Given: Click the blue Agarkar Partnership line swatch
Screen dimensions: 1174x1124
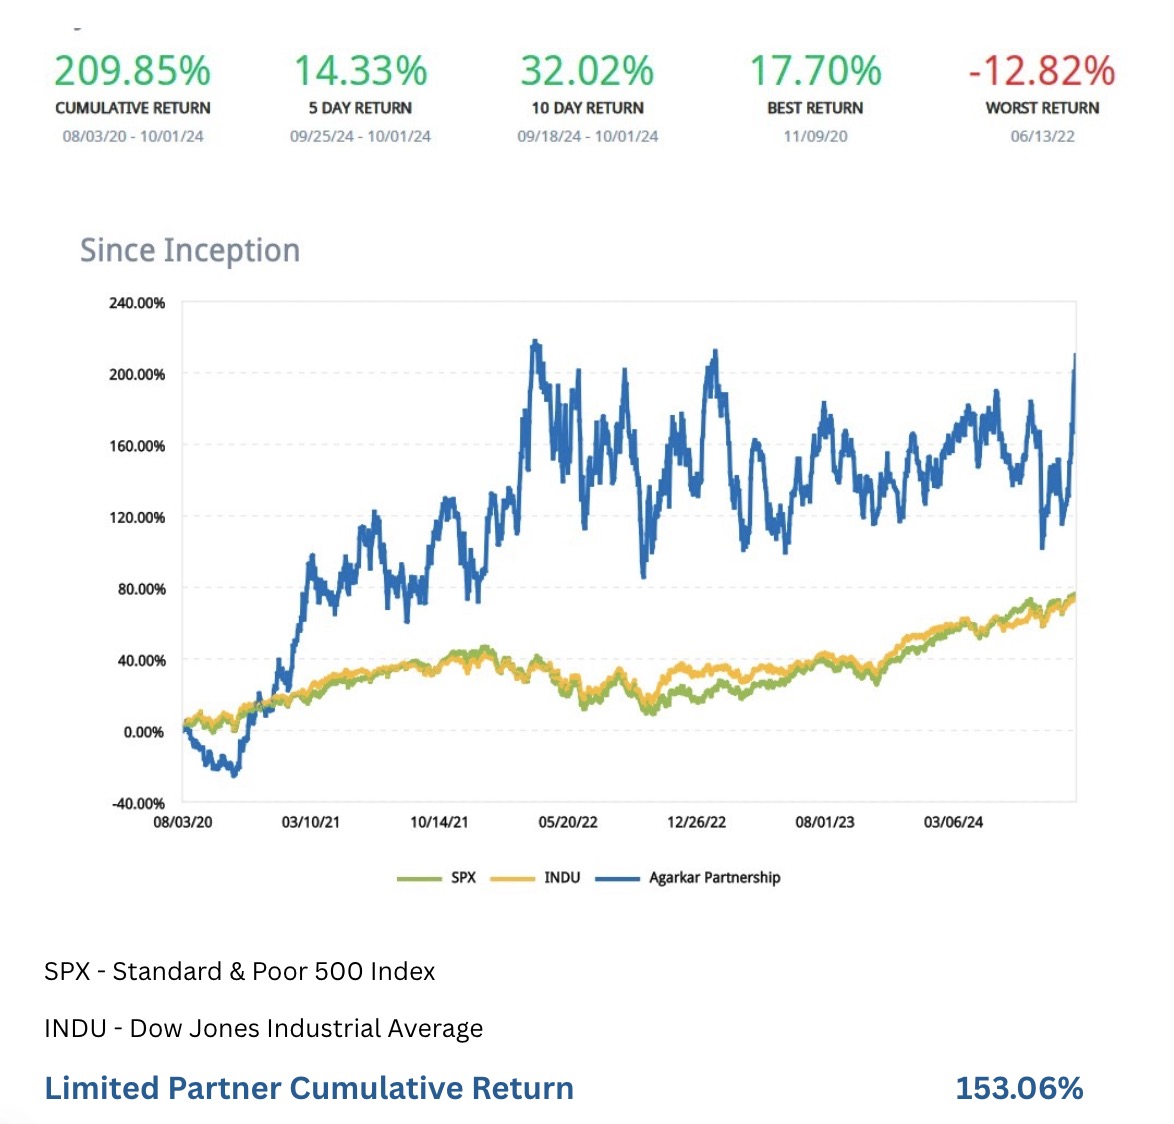Looking at the screenshot, I should pyautogui.click(x=617, y=879).
